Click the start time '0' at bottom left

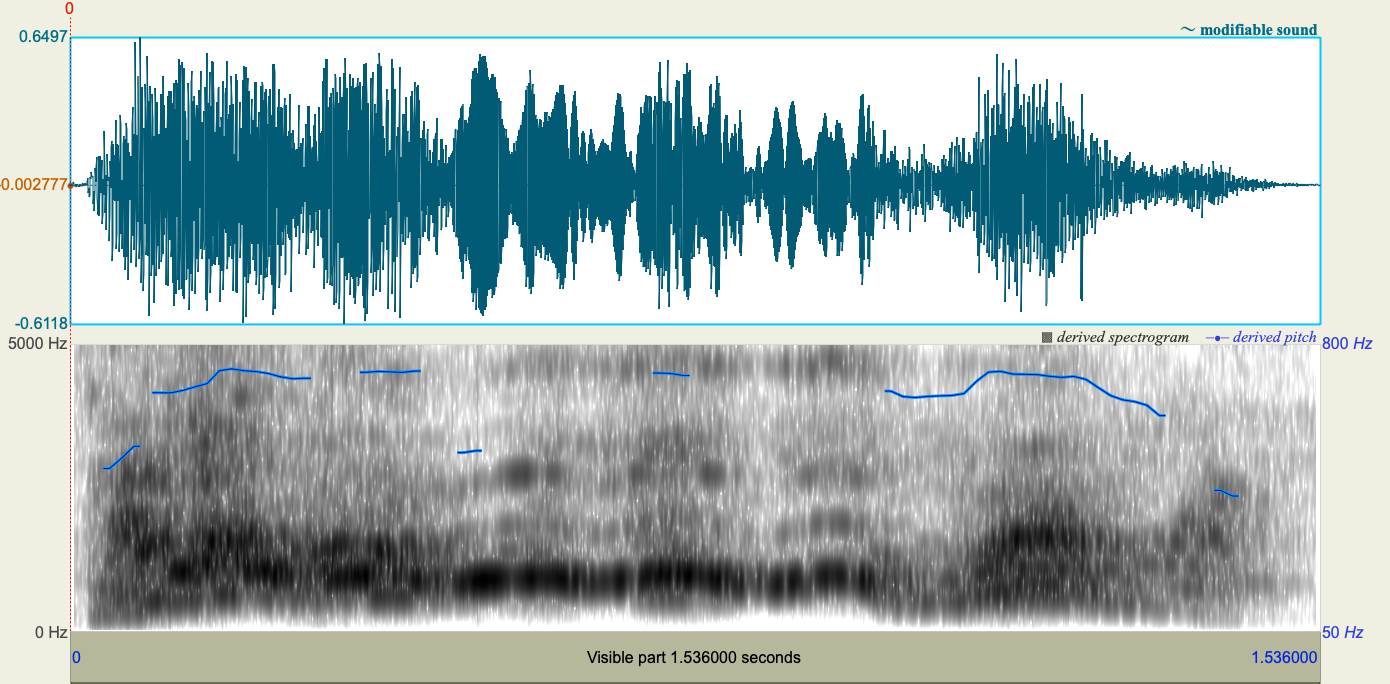(77, 657)
